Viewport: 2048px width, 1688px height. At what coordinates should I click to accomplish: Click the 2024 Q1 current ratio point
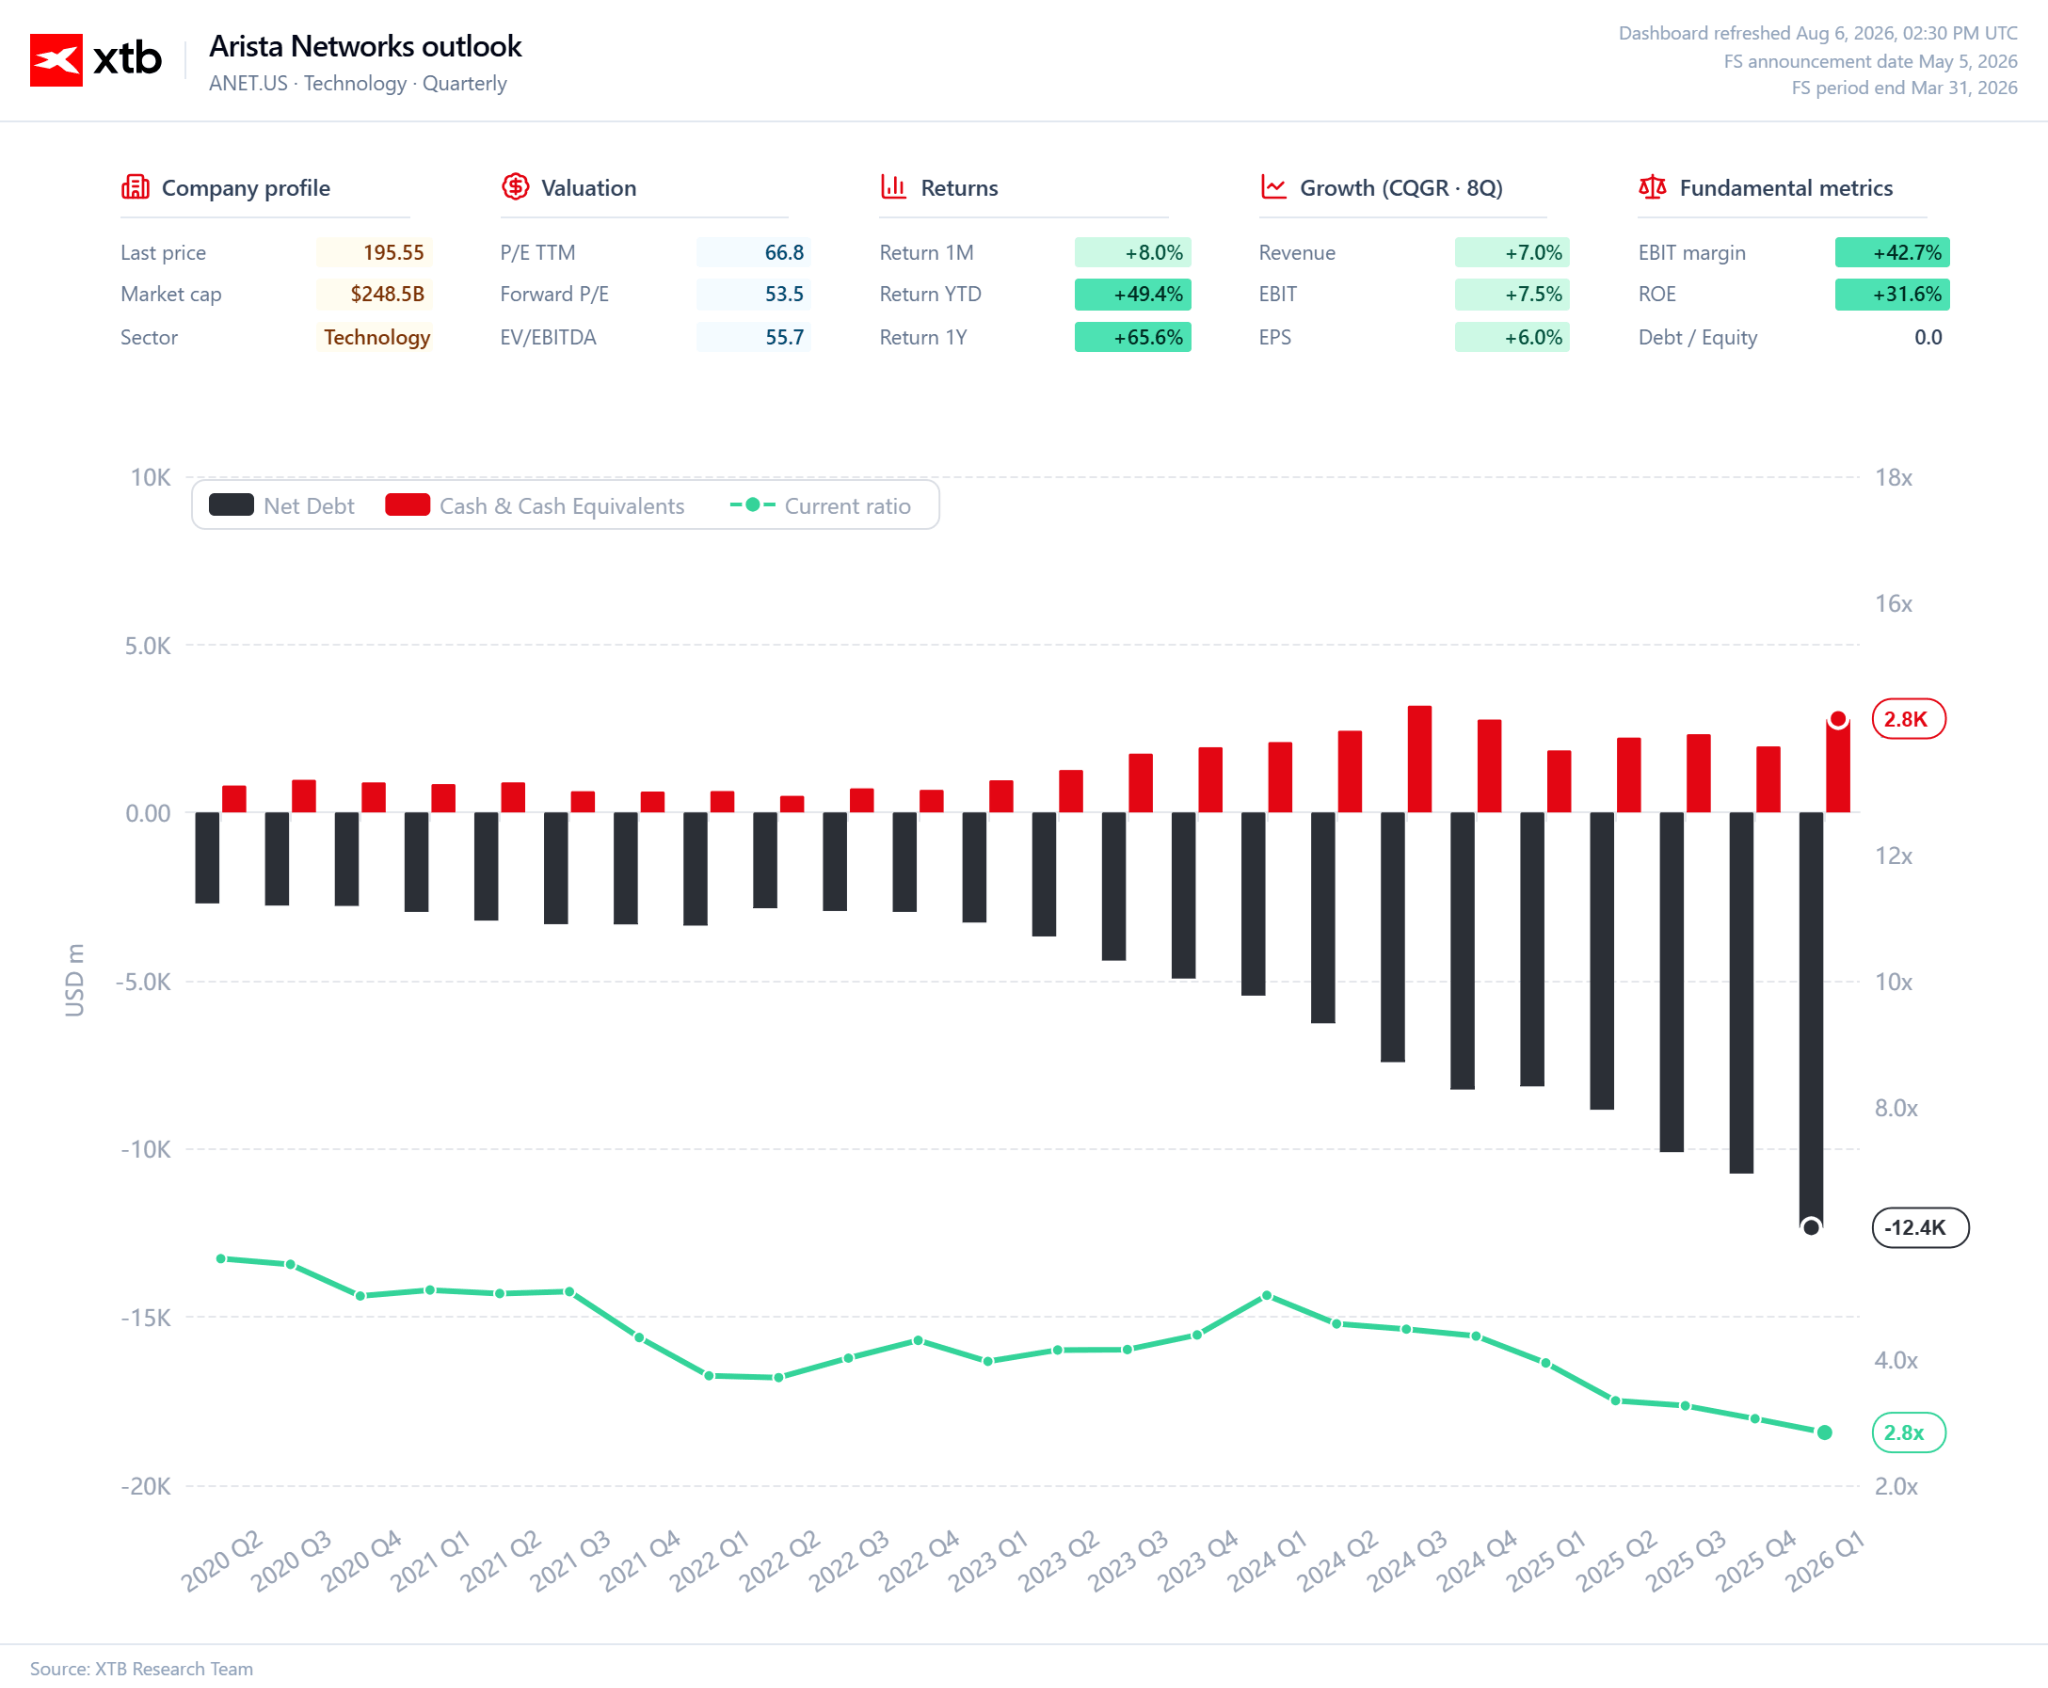(x=1267, y=1295)
